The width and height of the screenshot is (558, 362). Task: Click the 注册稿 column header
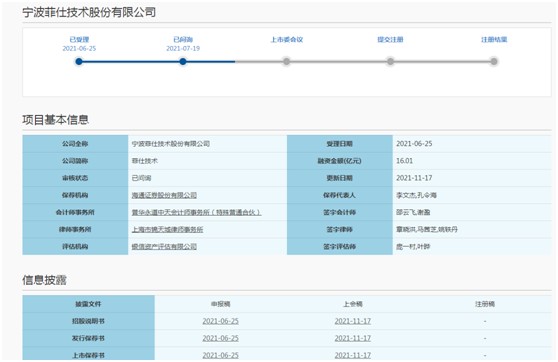click(x=485, y=304)
